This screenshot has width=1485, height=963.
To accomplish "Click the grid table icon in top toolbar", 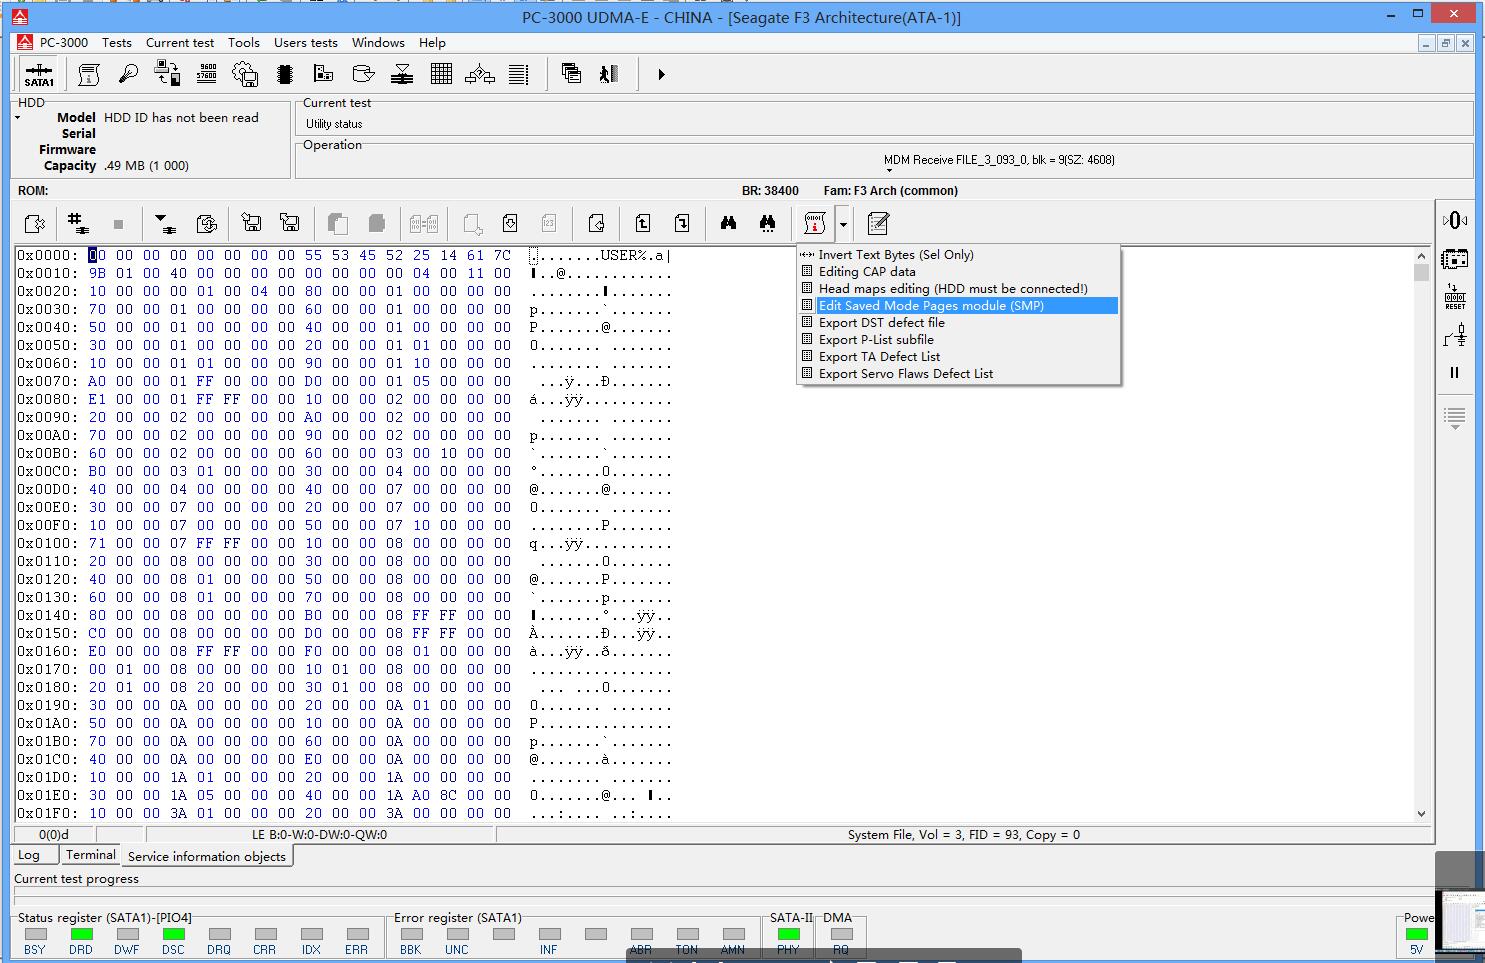I will [x=441, y=74].
